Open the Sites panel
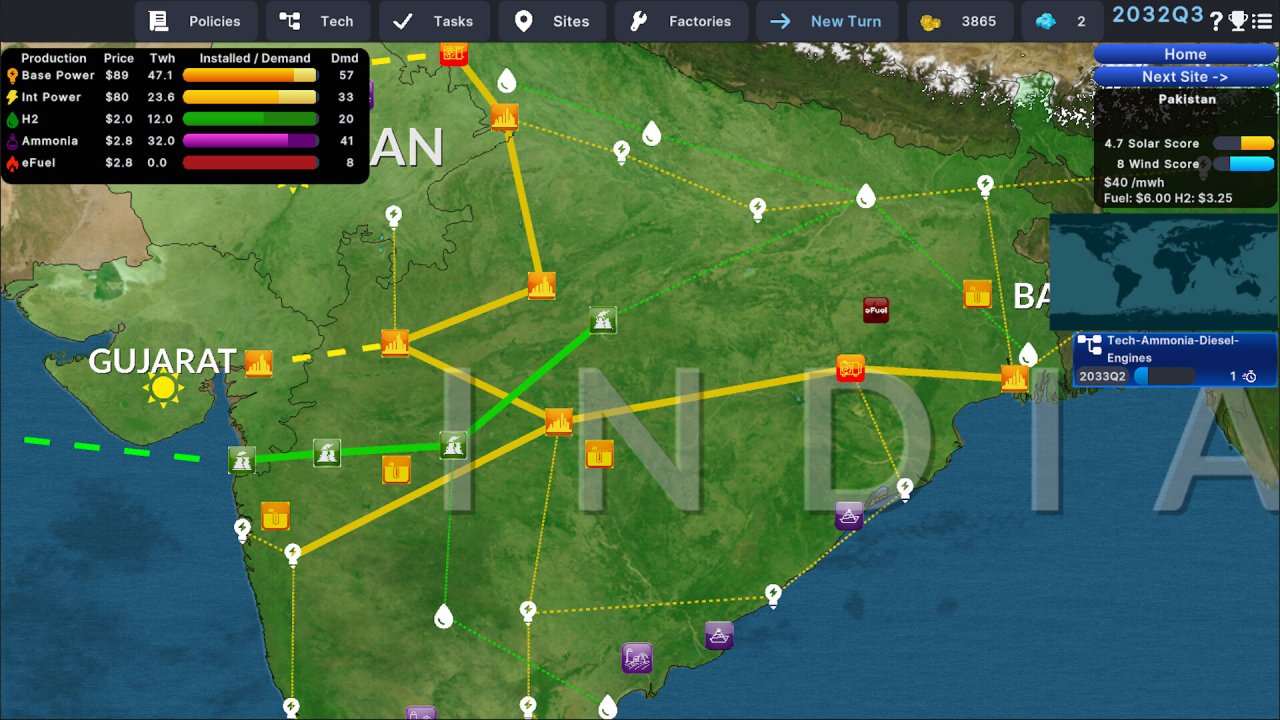Viewport: 1280px width, 720px height. pos(551,21)
